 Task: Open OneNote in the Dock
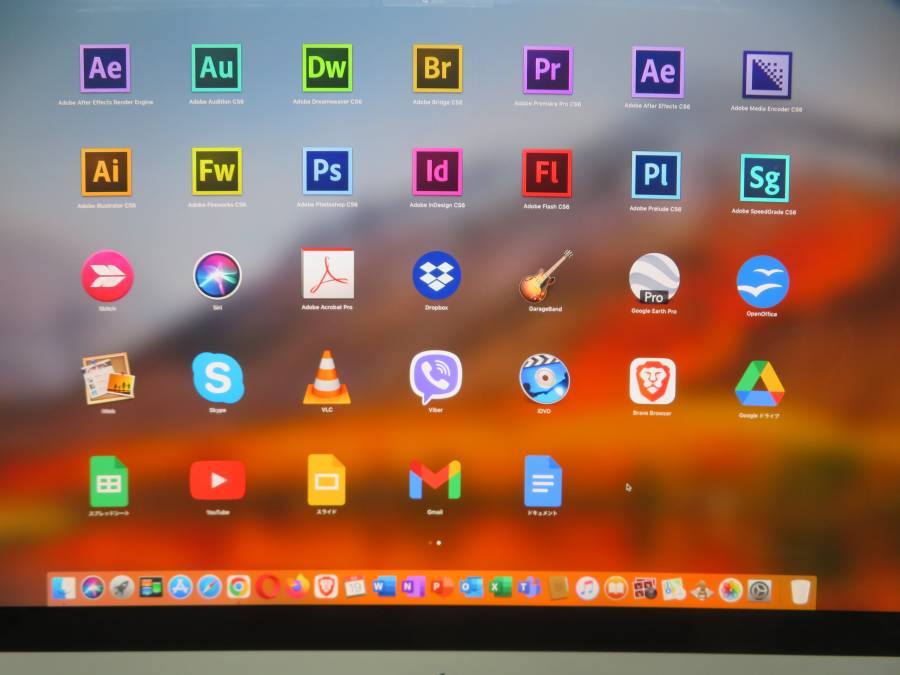(x=413, y=587)
